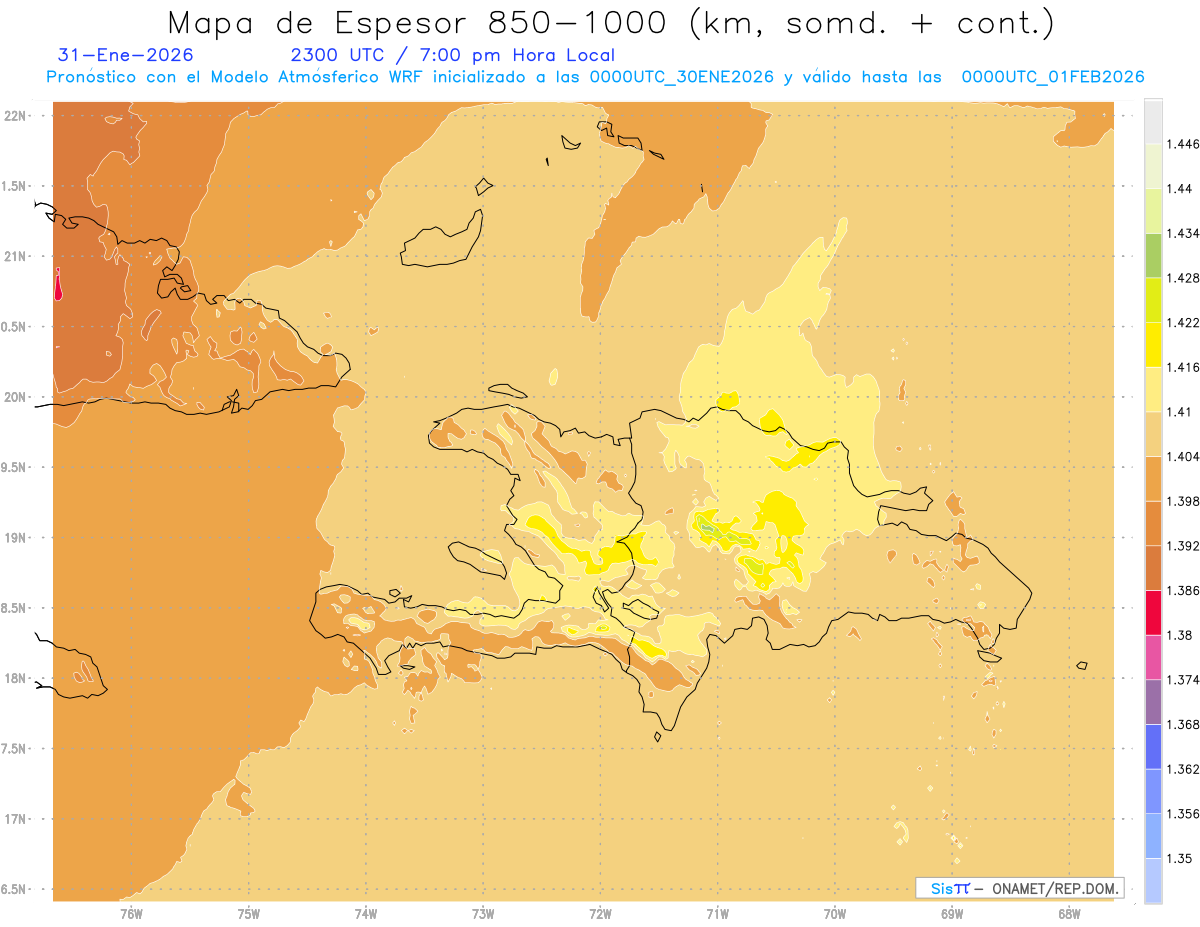Click the '2300 UTC / 7:00 pm Hora Local' time text
Image resolution: width=1200 pixels, height=927 pixels.
point(452,56)
